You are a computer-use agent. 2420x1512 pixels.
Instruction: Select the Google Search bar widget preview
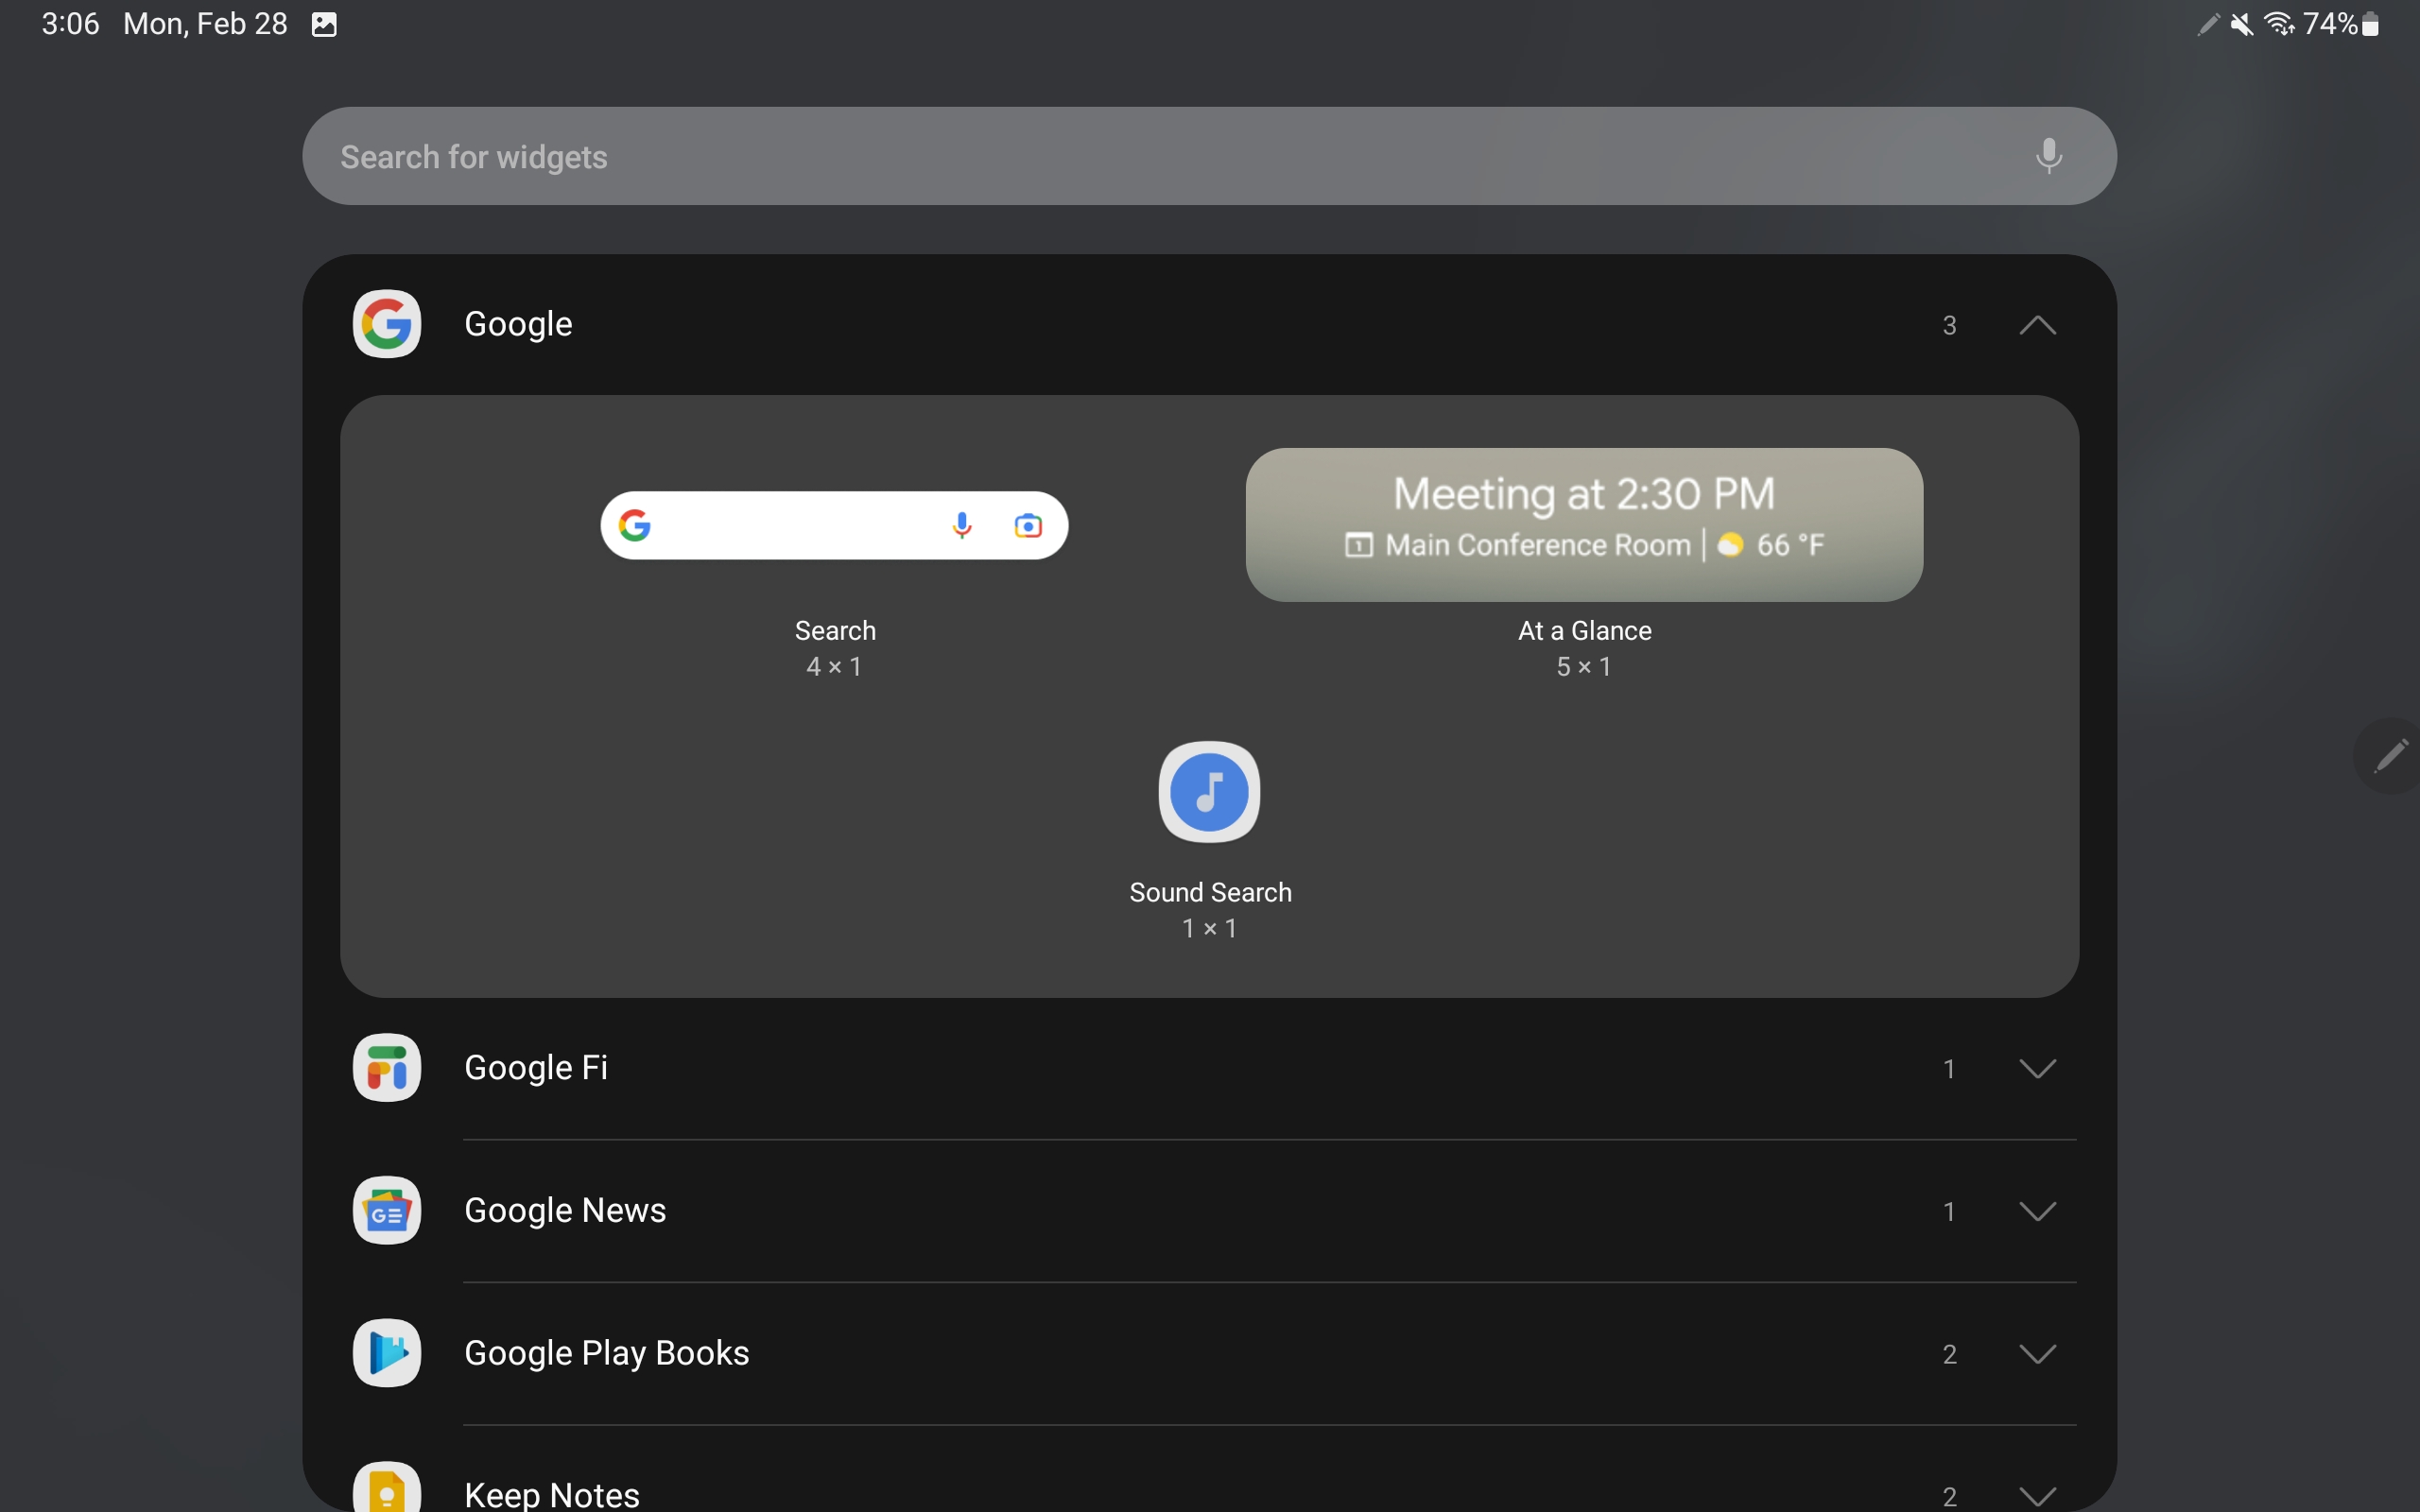(800, 526)
